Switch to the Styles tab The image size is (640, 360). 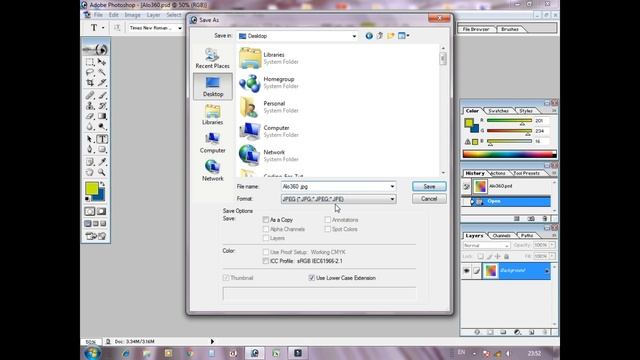526,111
